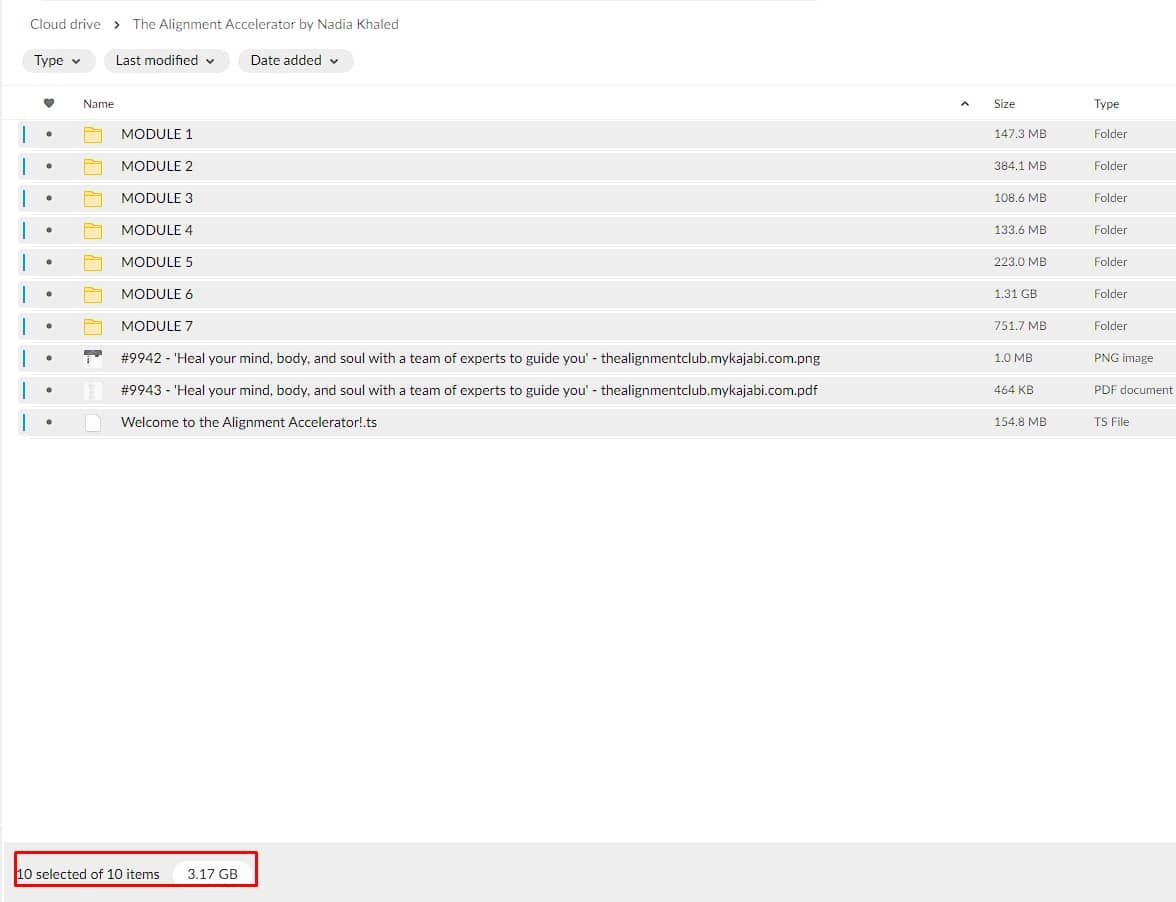This screenshot has height=902, width=1176.
Task: Sort by the Size column header
Action: (x=1004, y=104)
